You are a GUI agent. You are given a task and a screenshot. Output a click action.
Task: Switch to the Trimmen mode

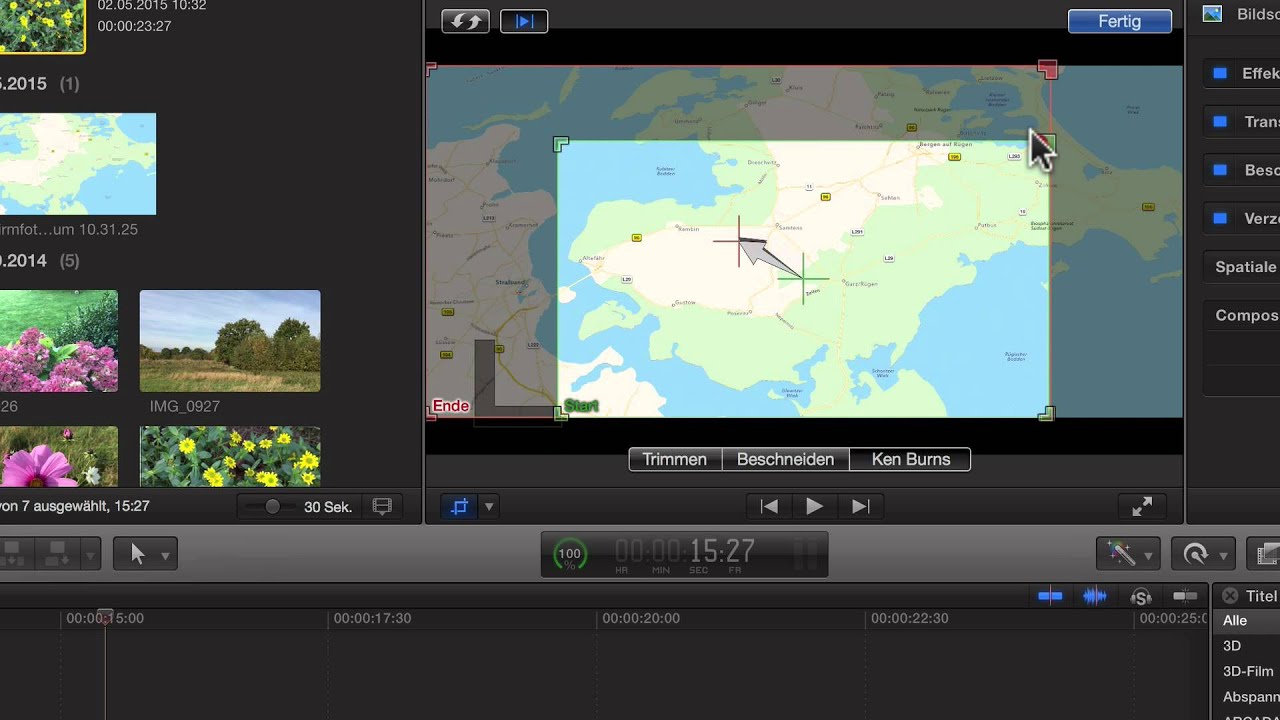[675, 459]
